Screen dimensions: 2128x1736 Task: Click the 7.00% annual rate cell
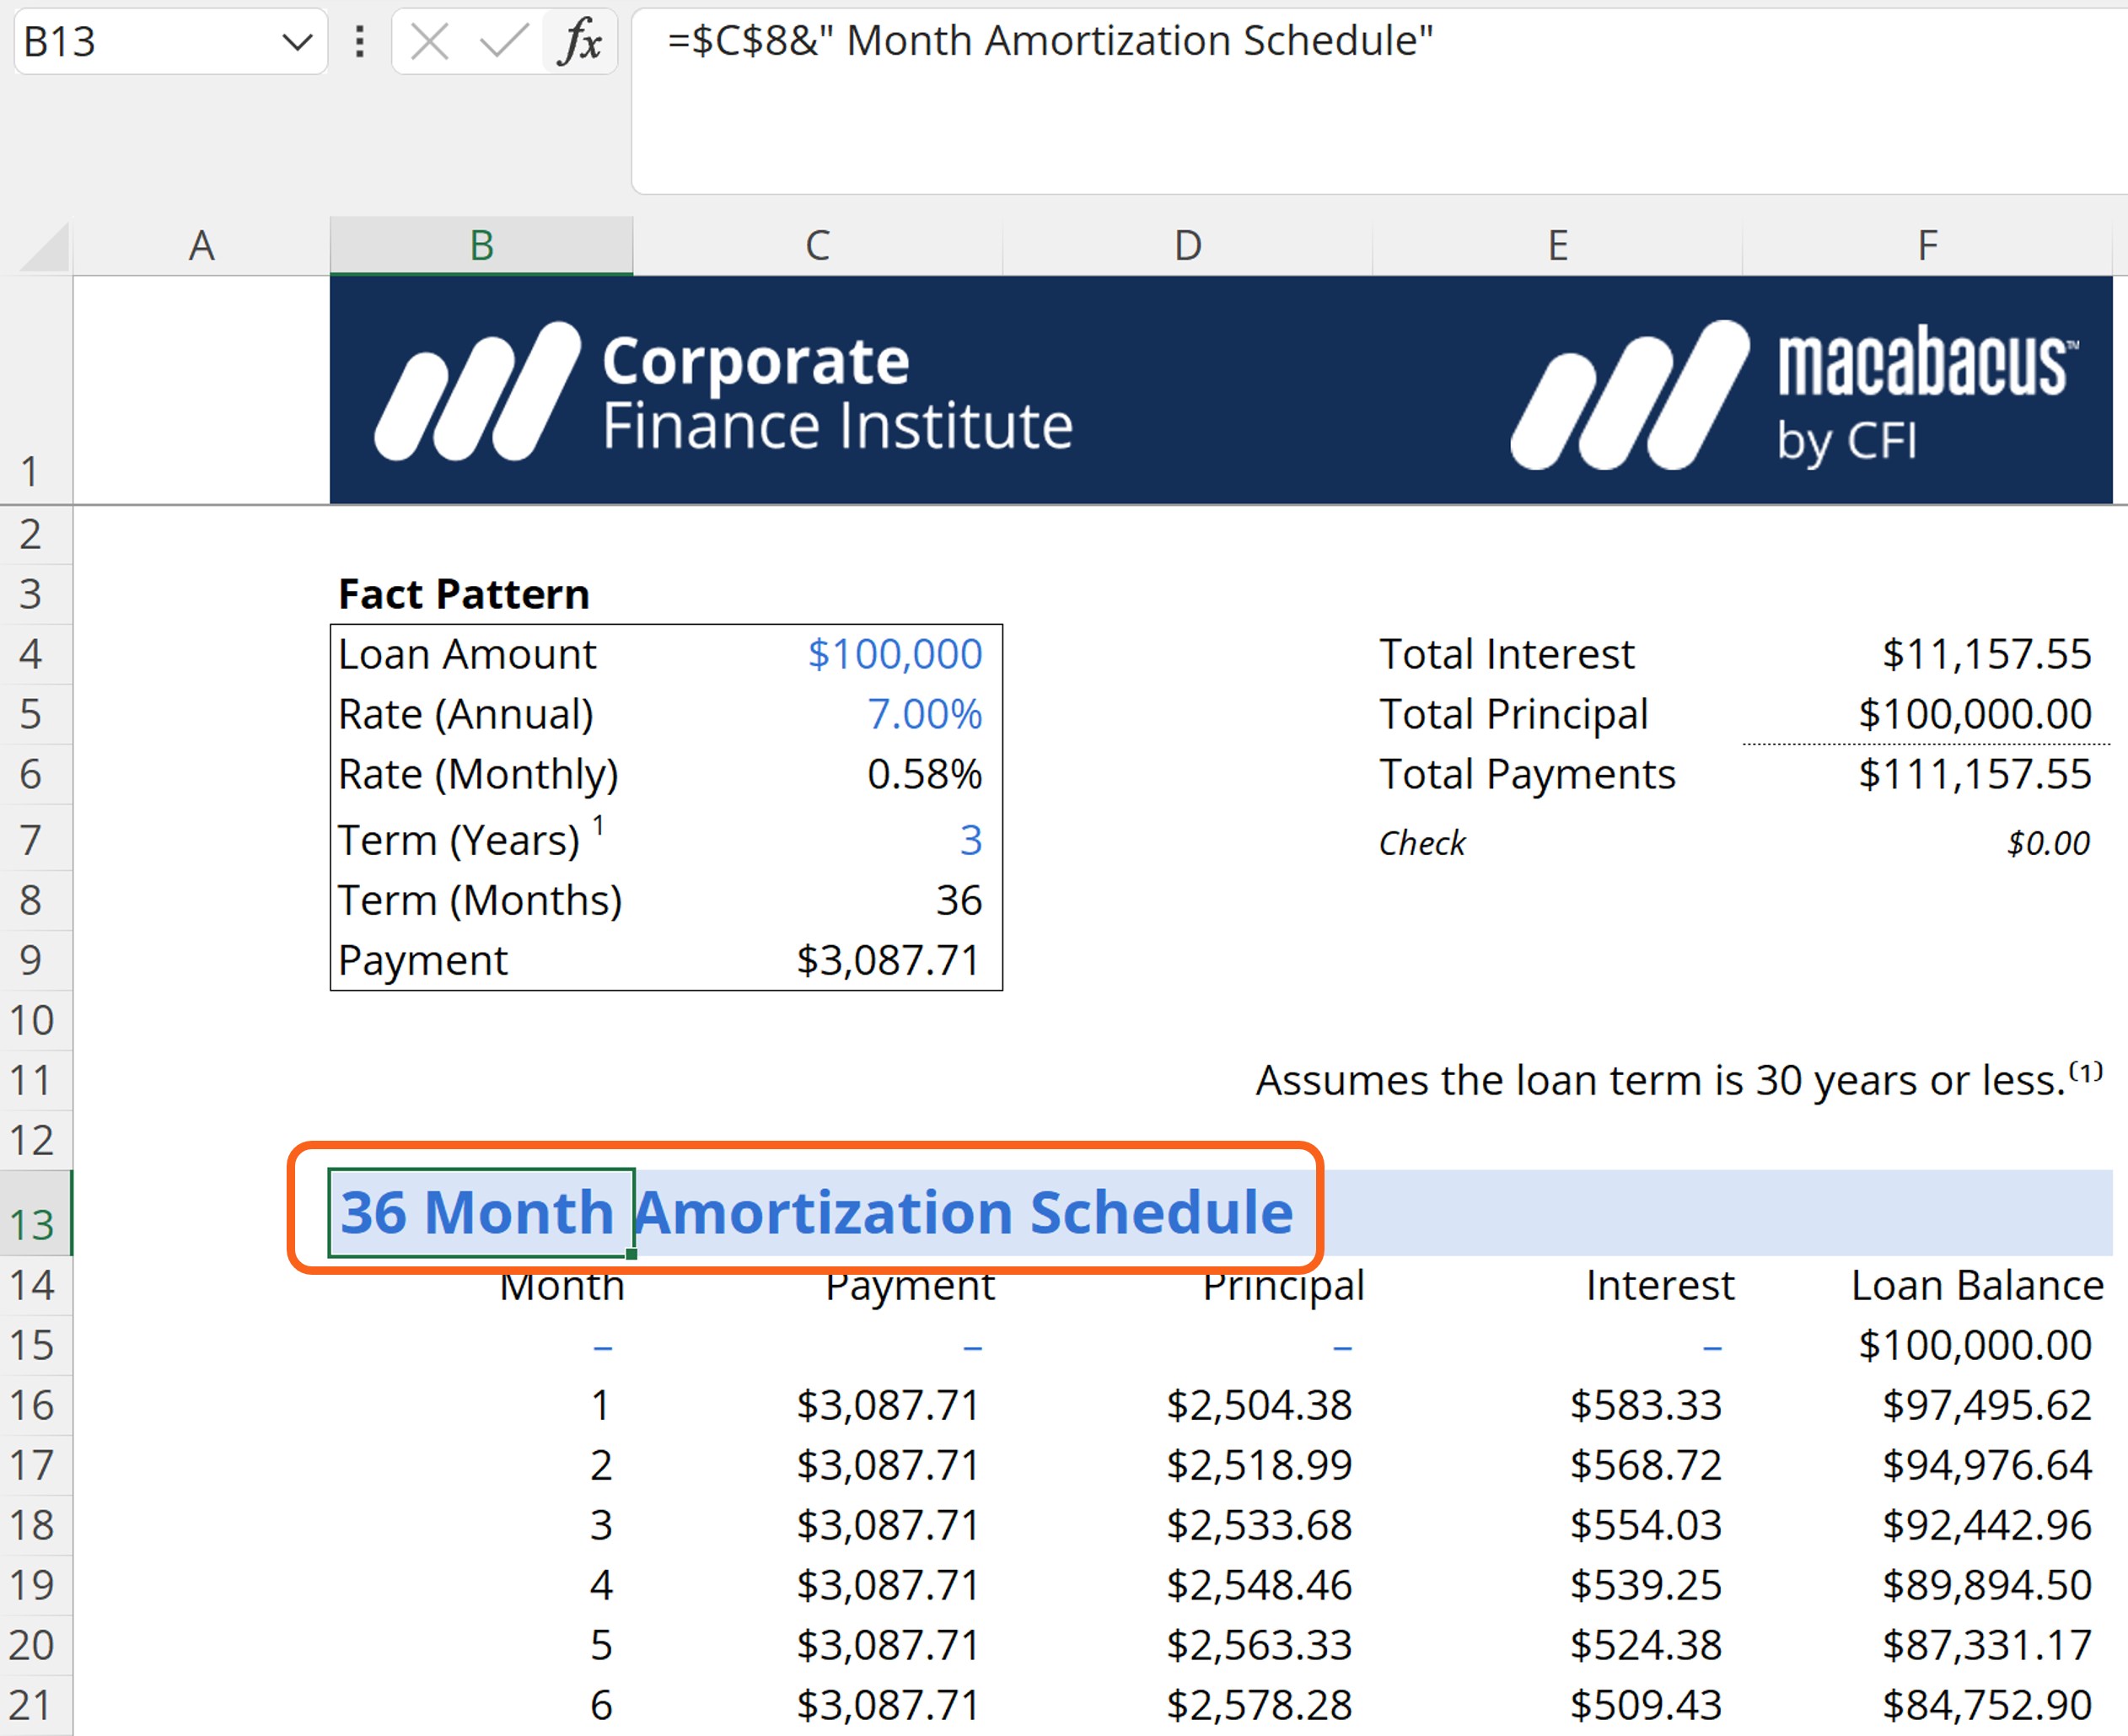click(x=924, y=714)
